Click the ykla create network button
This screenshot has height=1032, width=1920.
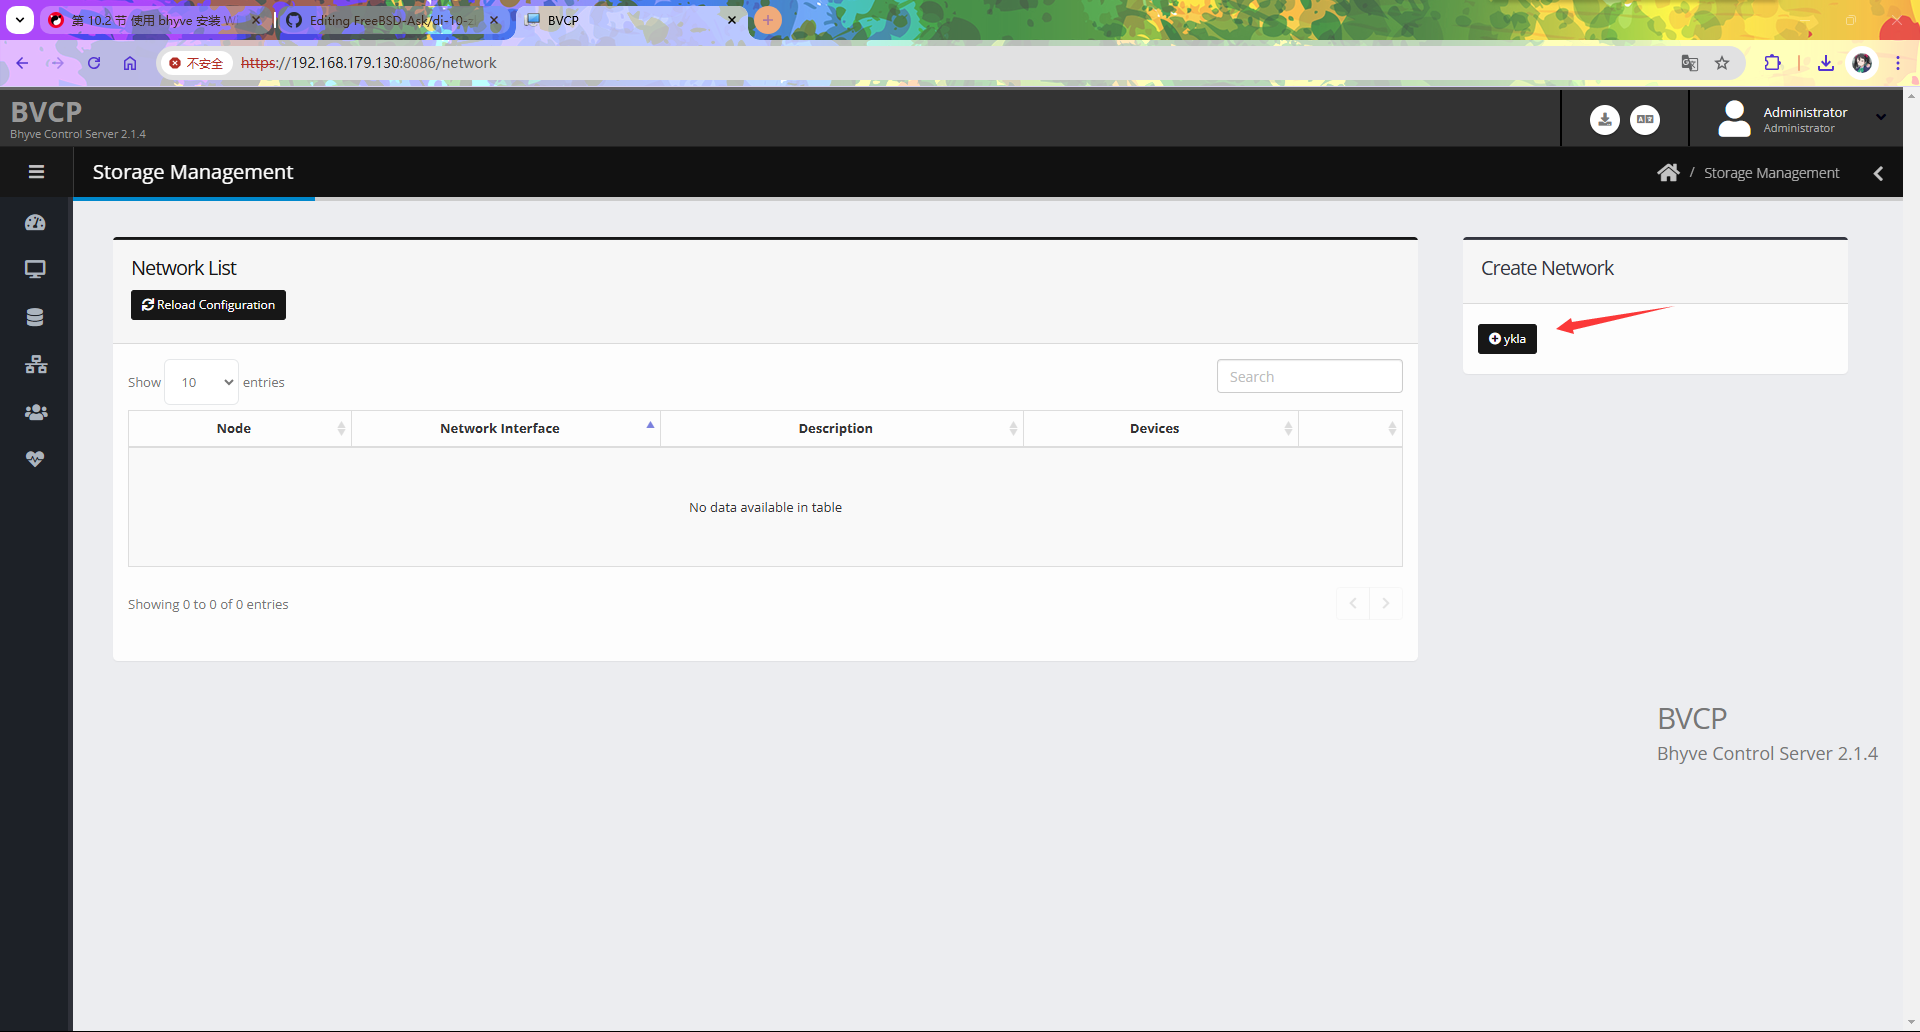click(1507, 339)
